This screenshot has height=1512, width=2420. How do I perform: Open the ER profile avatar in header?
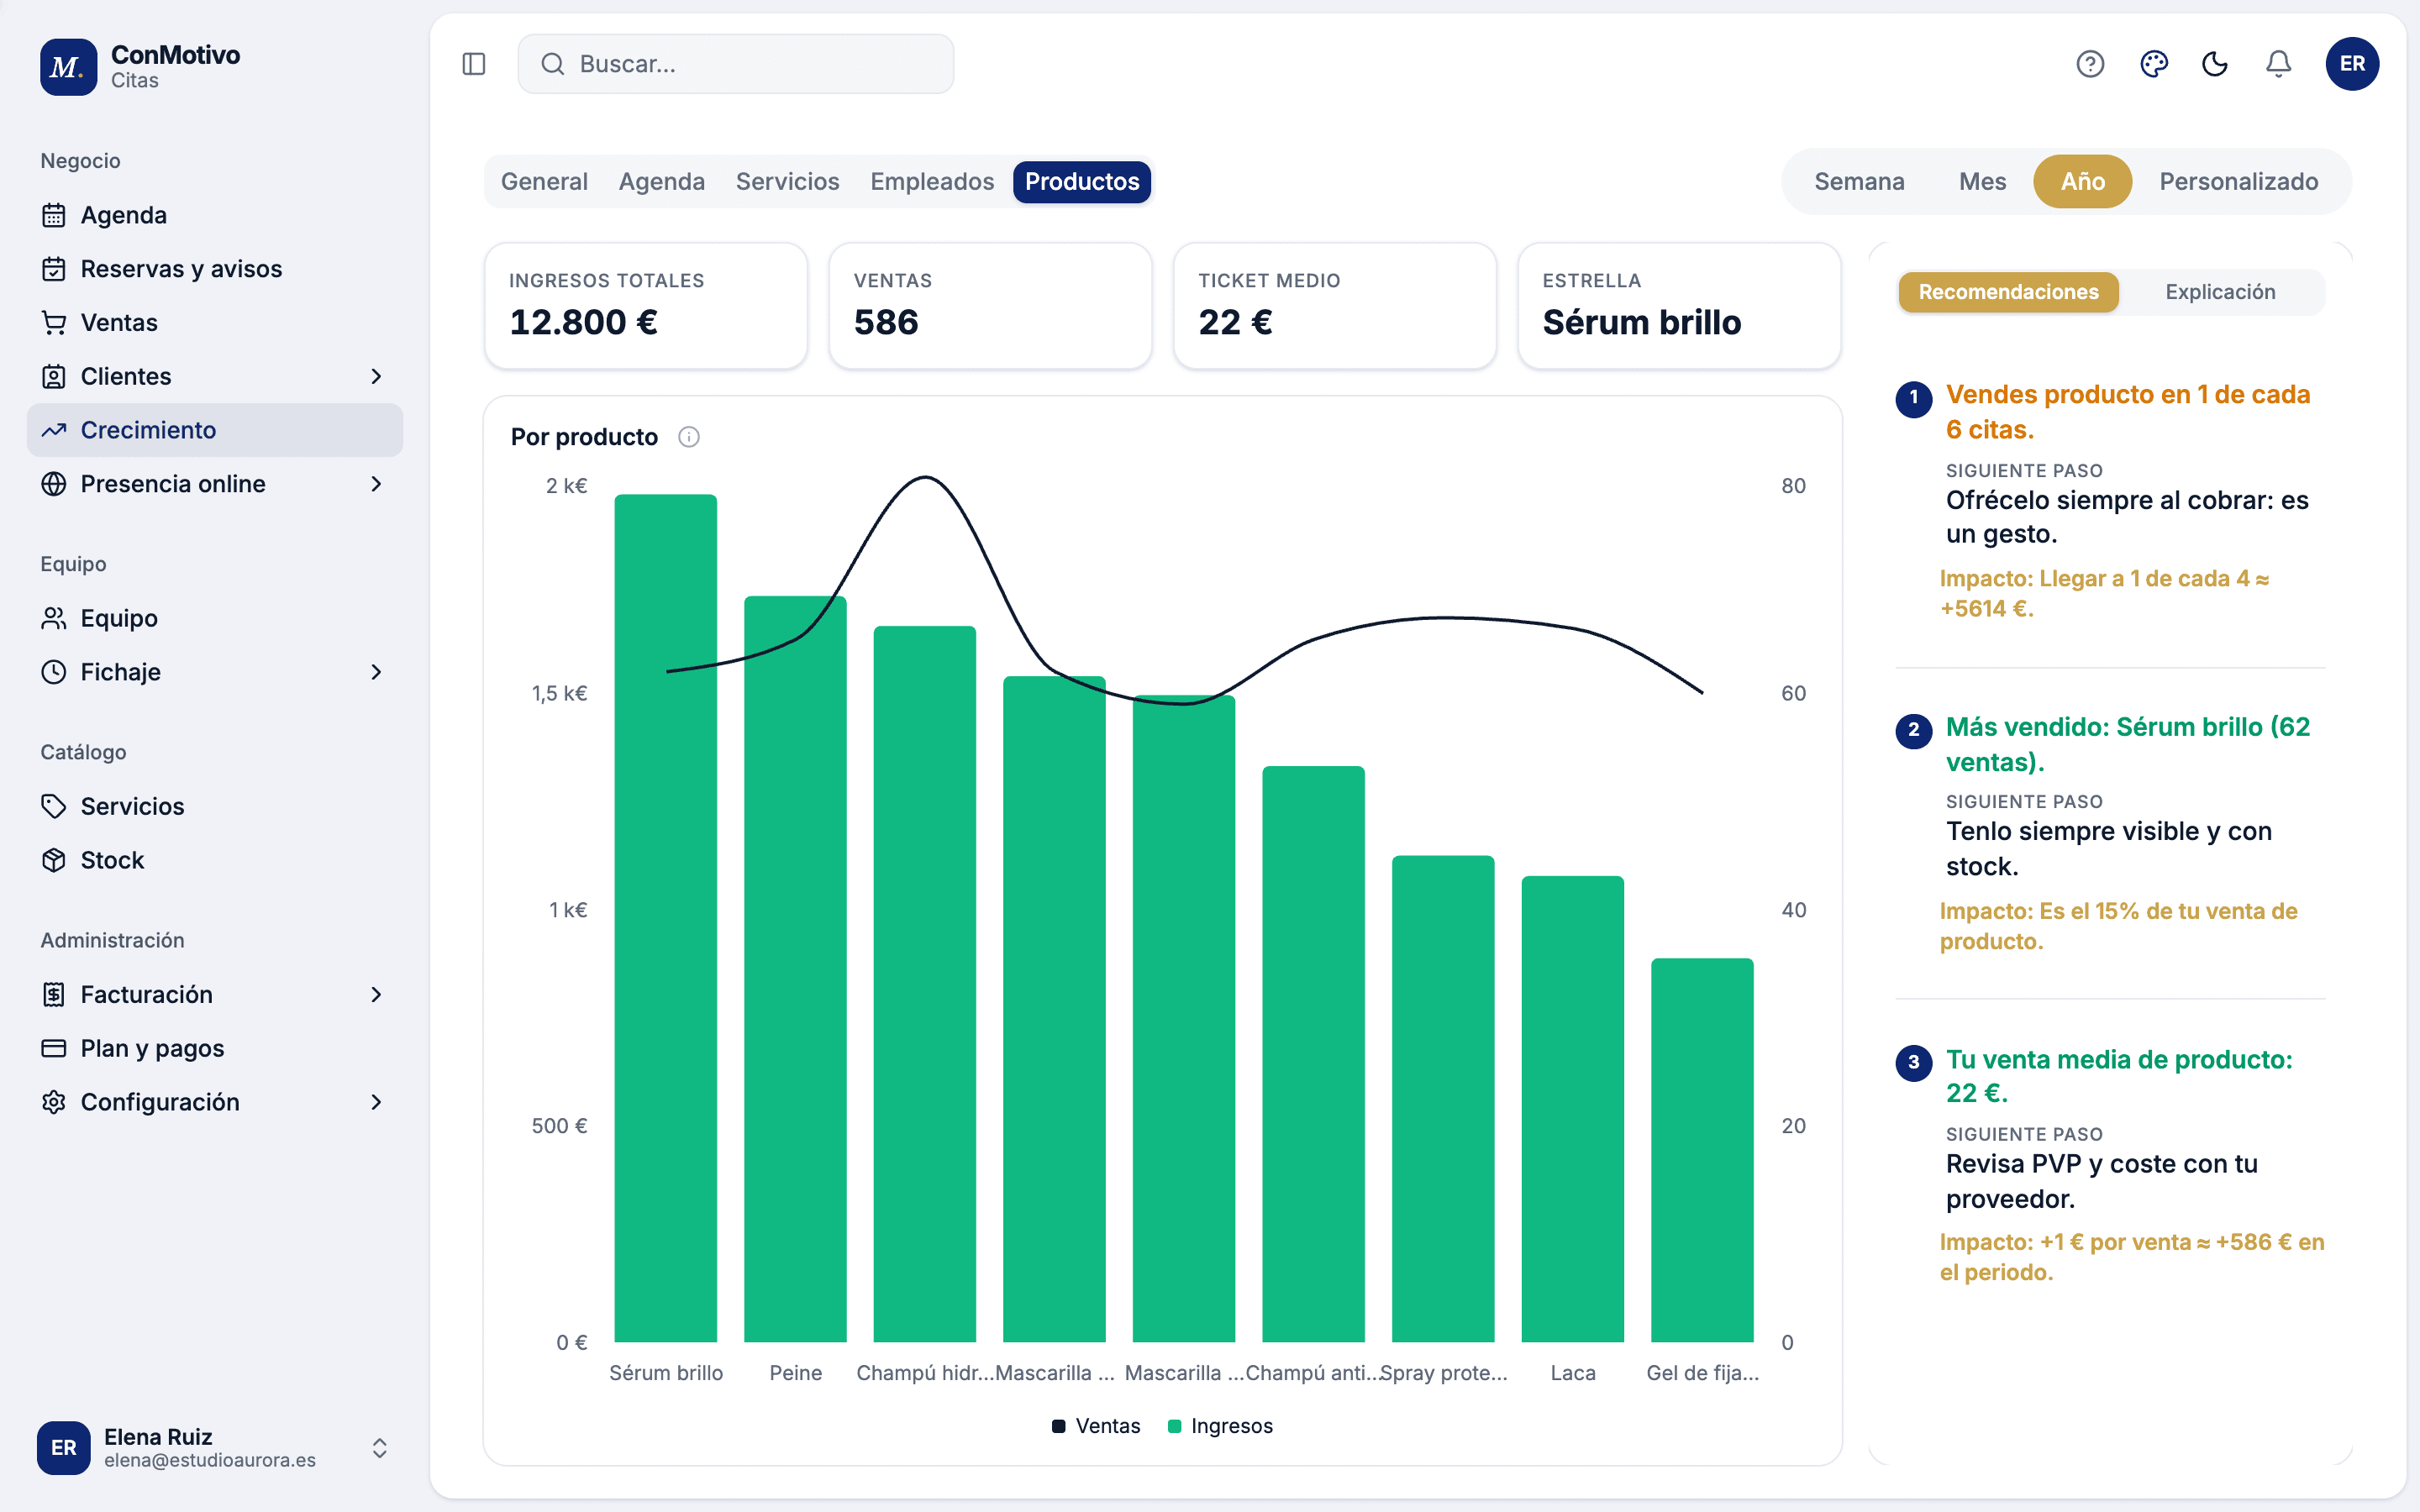coord(2352,64)
